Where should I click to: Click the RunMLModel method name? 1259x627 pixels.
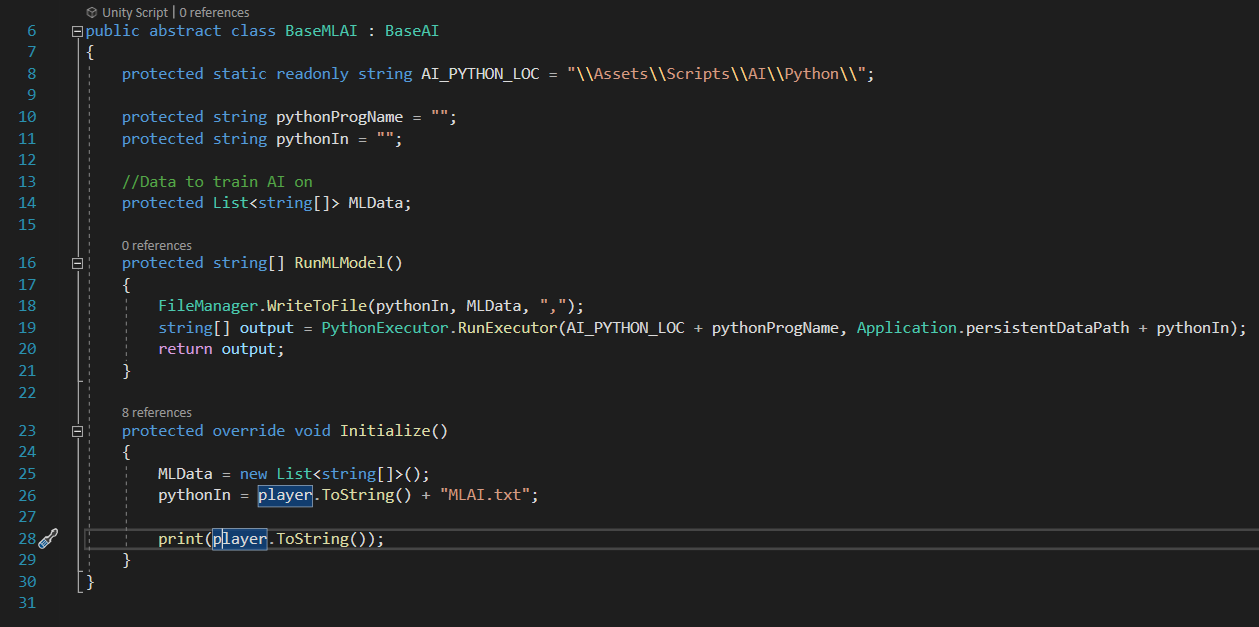[340, 263]
